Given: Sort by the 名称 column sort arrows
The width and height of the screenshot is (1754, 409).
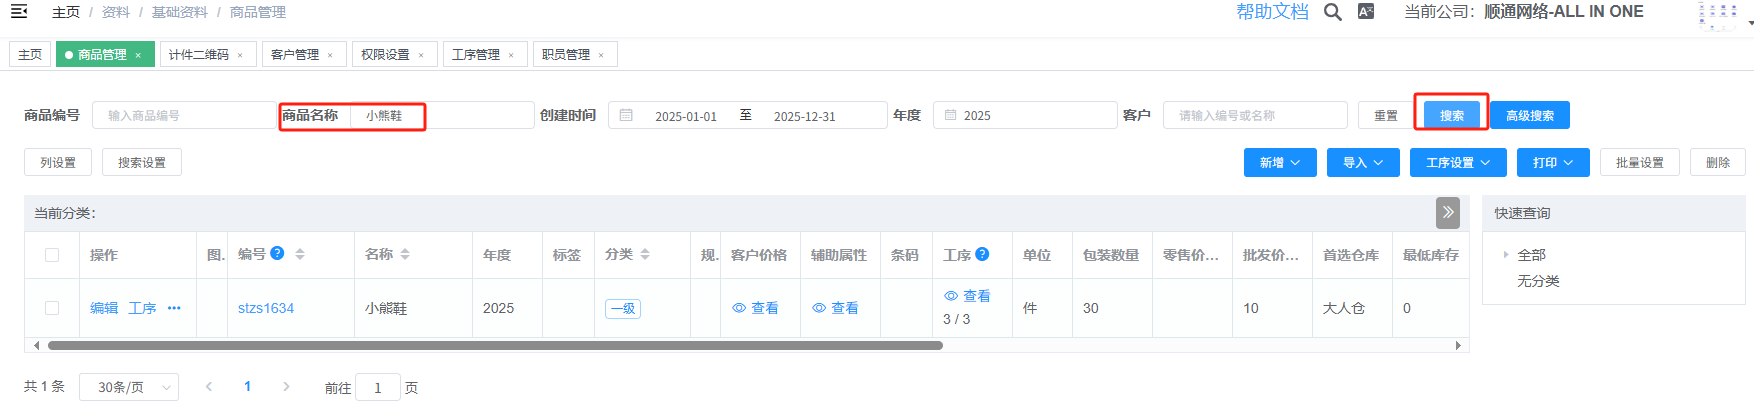Looking at the screenshot, I should point(405,255).
